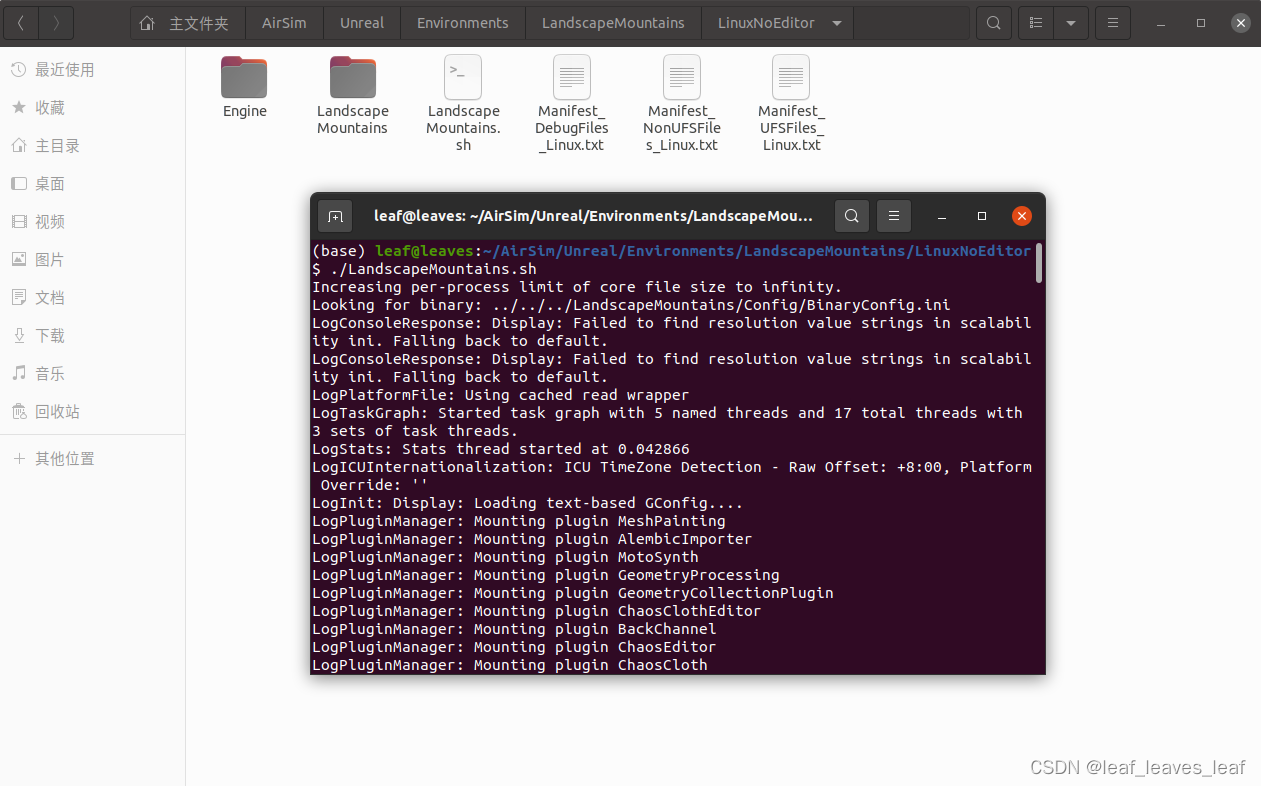The width and height of the screenshot is (1261, 786).
Task: Click 'Mounting plugin MotoSynth' terminal line
Action: coord(505,557)
